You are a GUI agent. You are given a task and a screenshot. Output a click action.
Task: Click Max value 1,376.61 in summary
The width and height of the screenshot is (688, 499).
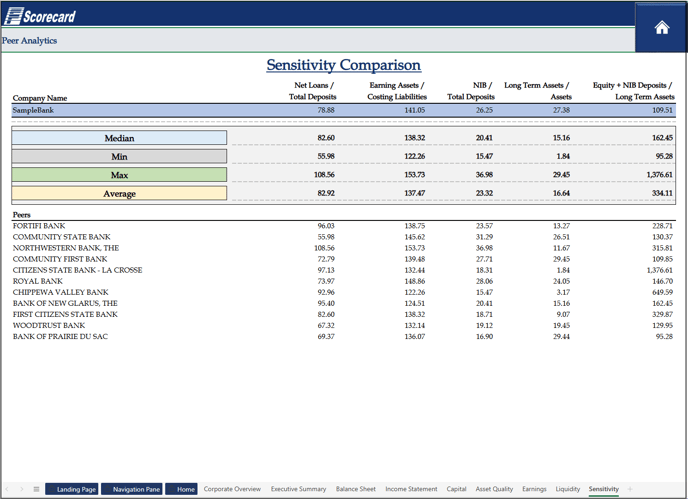pos(659,175)
